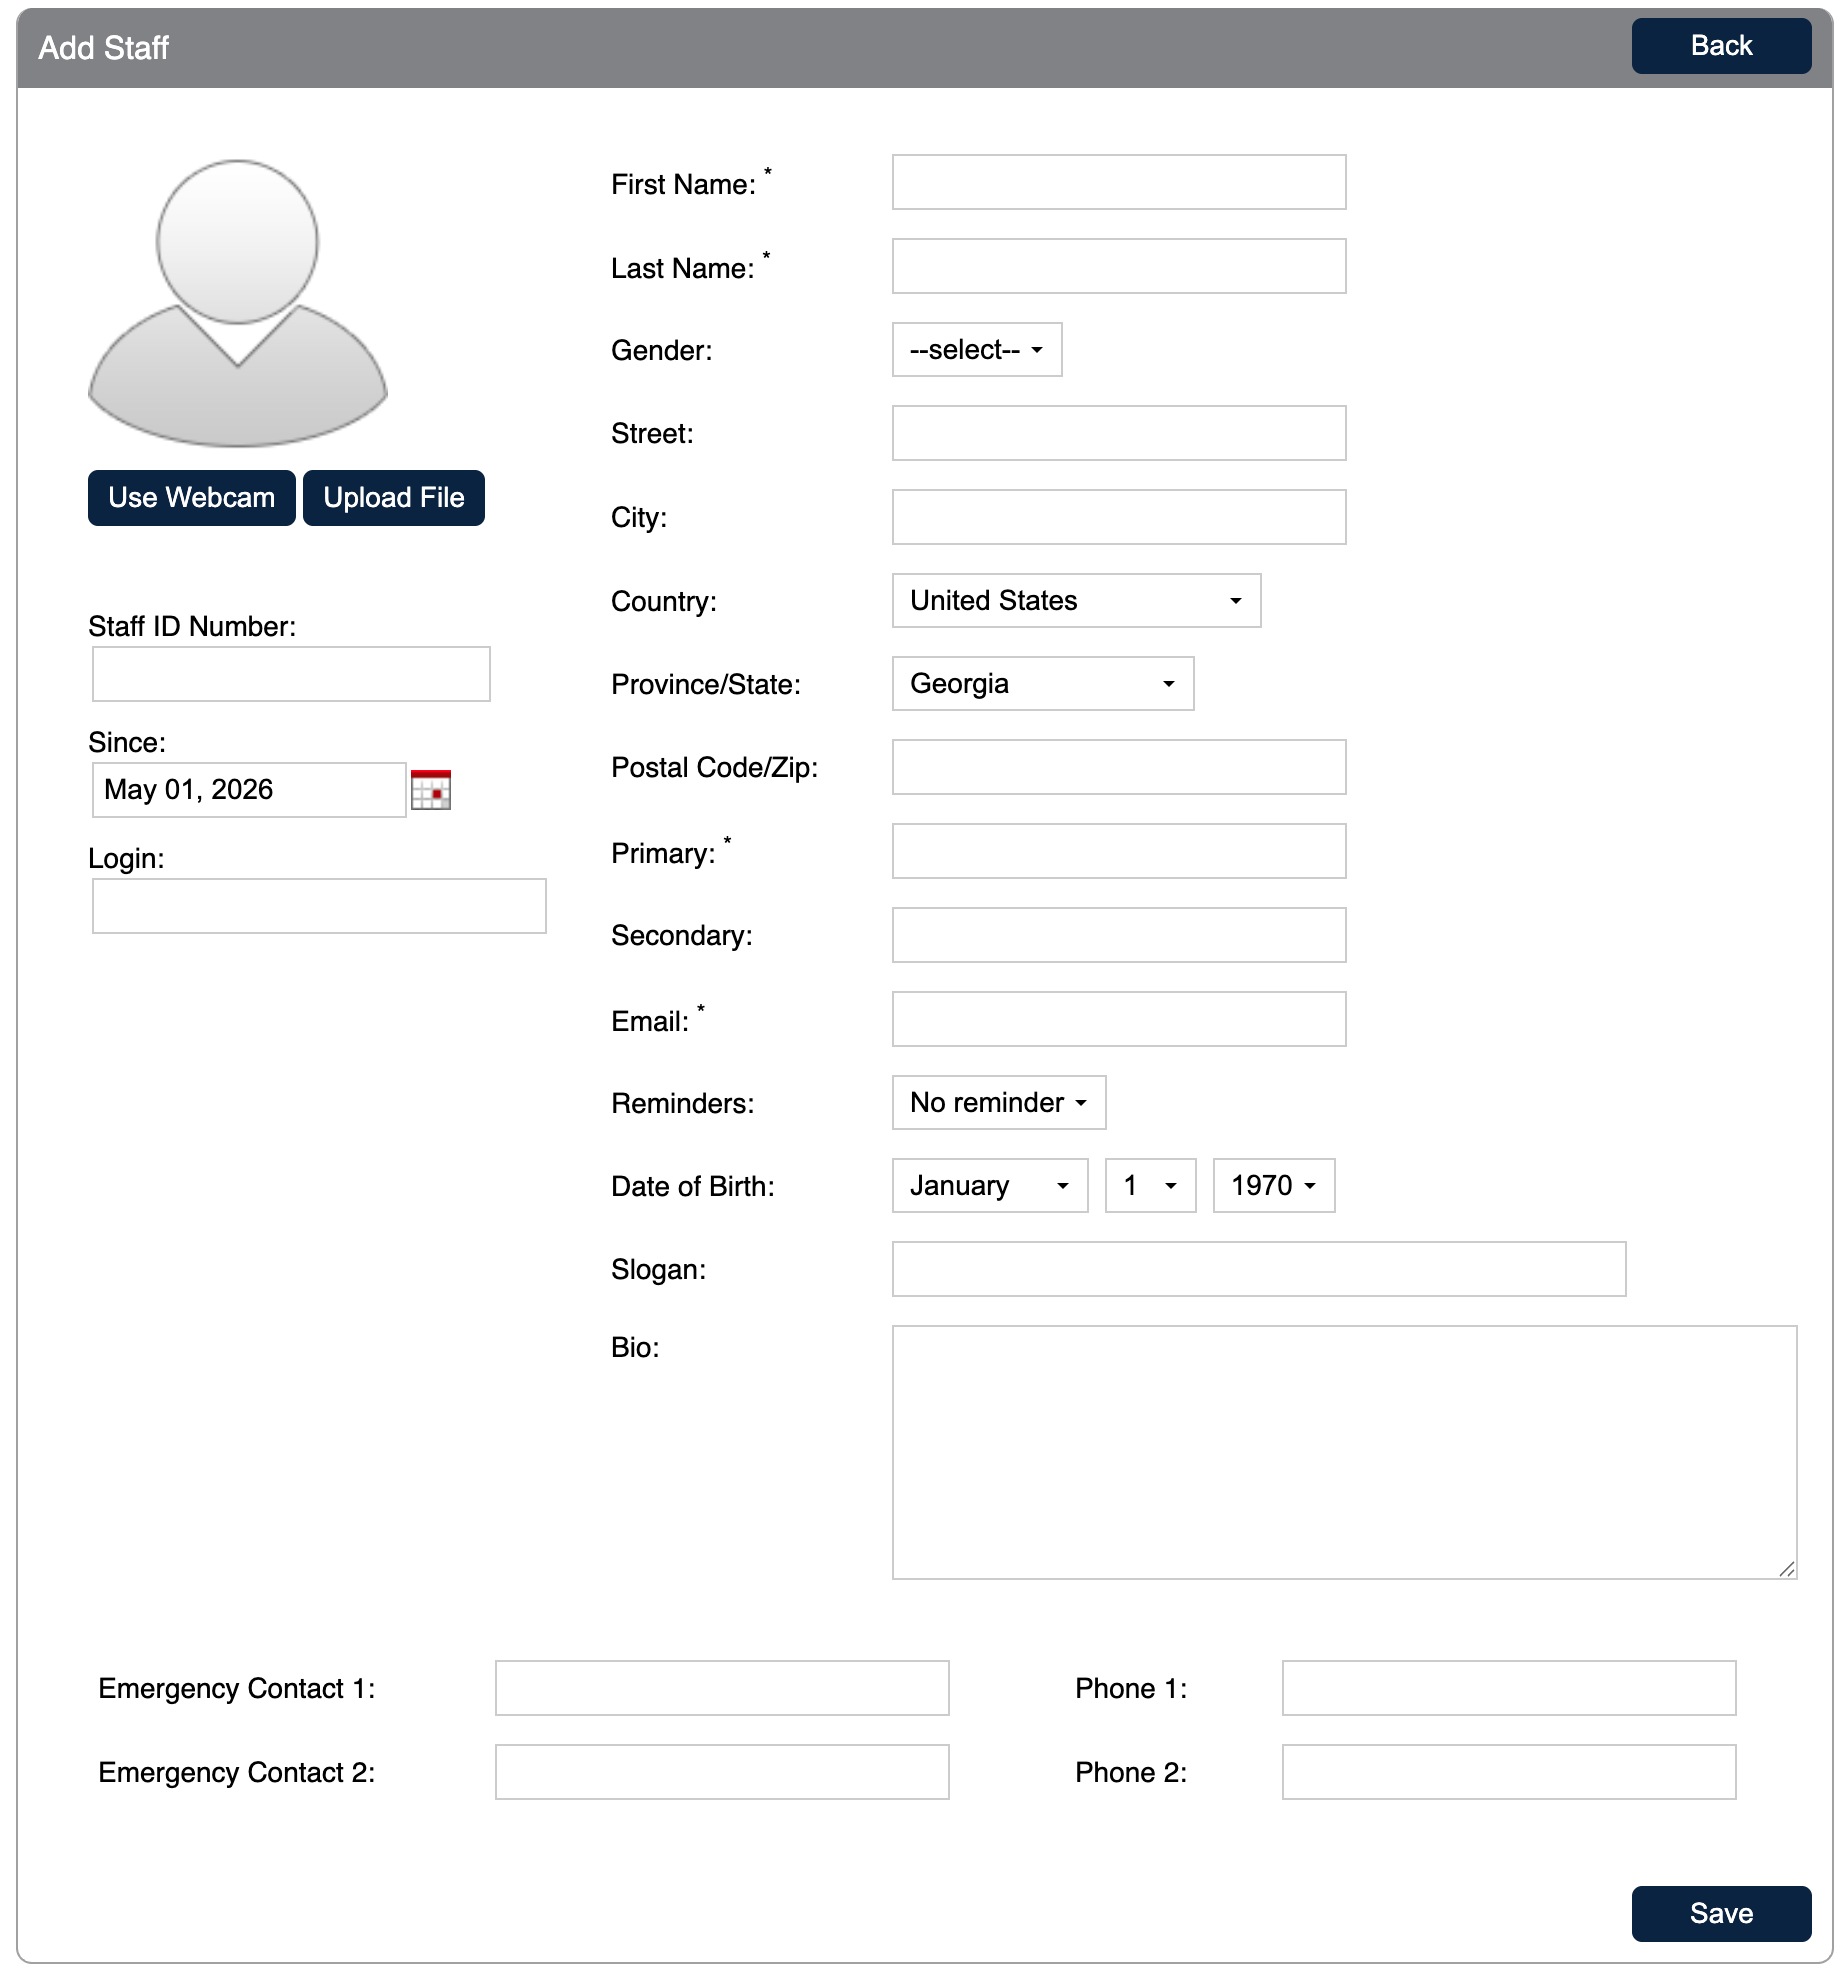Click inside the Bio text area

[x=1344, y=1453]
